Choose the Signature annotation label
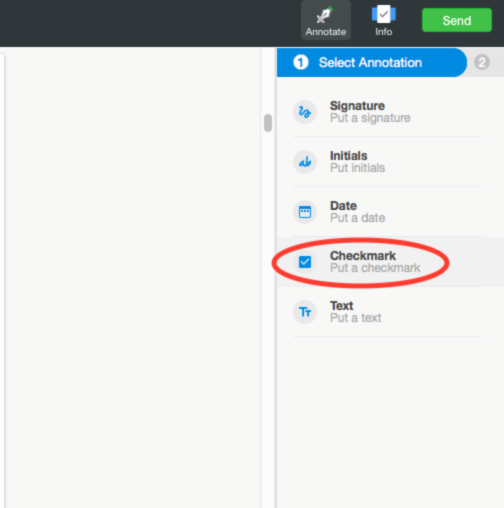This screenshot has height=508, width=504. point(357,106)
